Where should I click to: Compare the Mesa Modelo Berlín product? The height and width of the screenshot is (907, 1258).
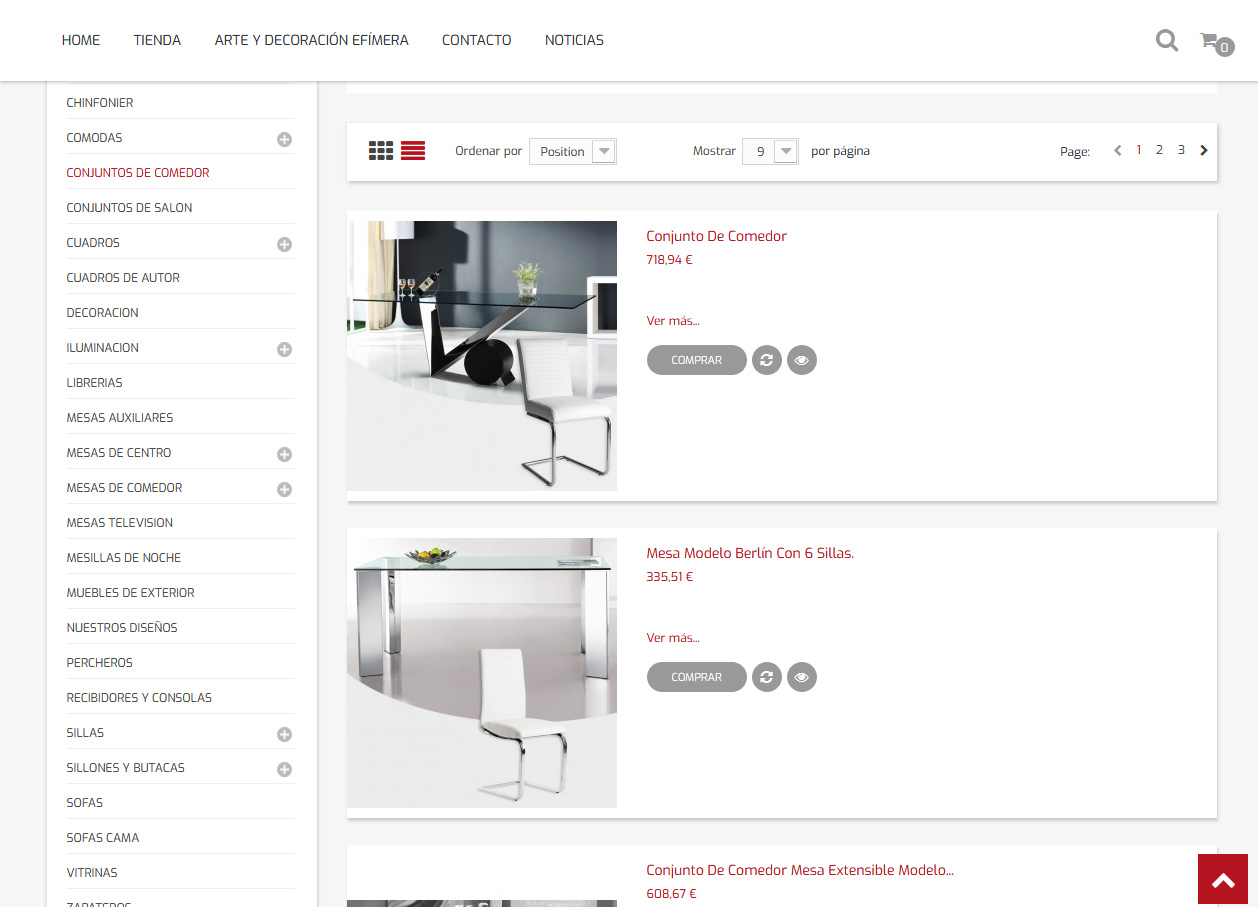(767, 677)
